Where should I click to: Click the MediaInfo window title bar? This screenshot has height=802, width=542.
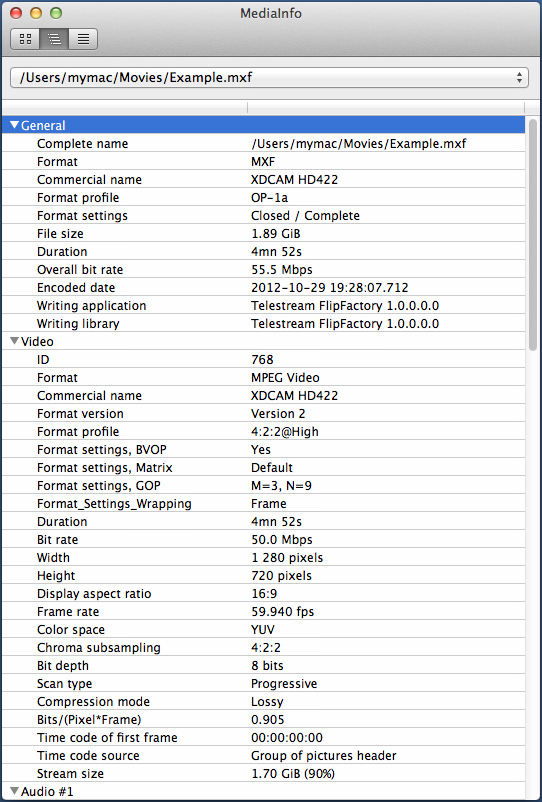271,13
